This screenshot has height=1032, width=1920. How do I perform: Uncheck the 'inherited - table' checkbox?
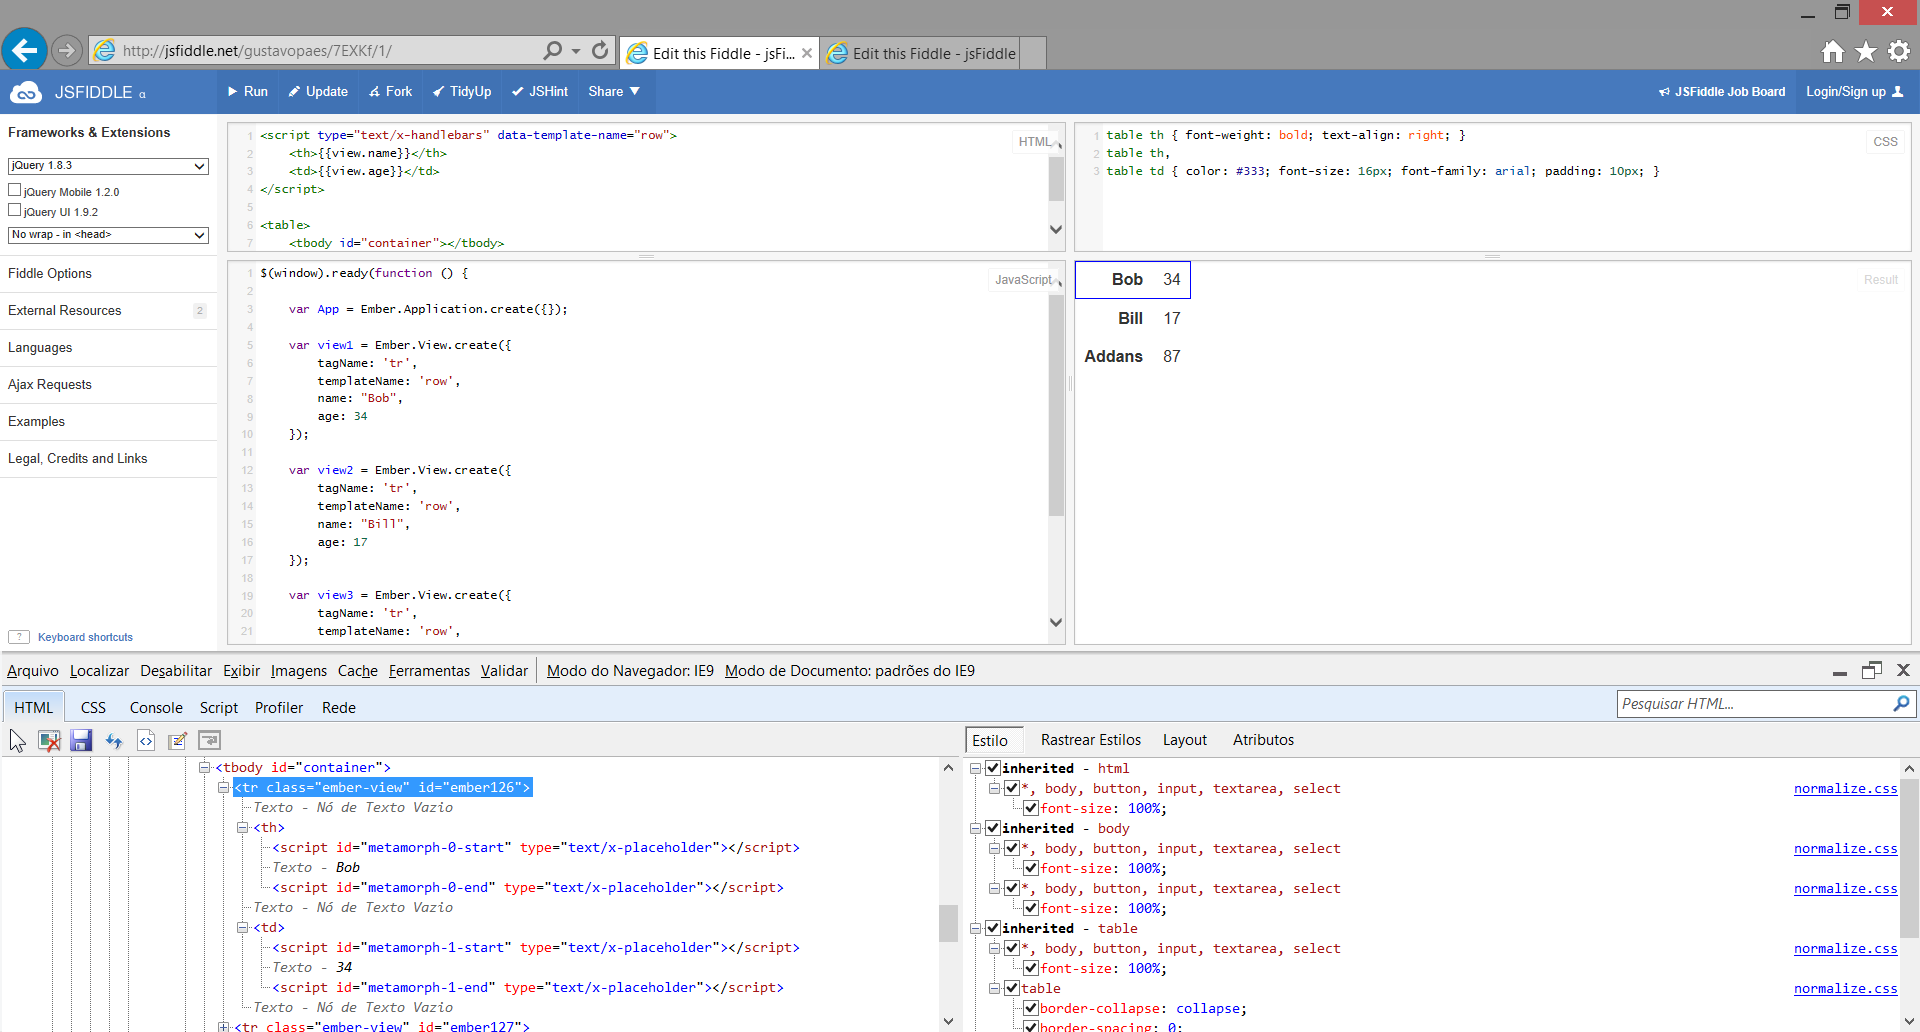pyautogui.click(x=992, y=928)
